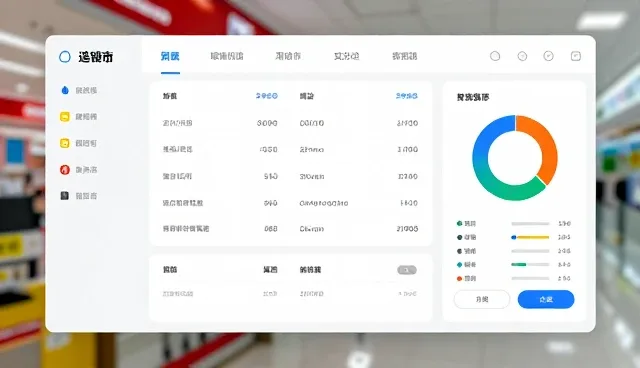Switch to the gray tab beside the active tab
Image resolution: width=640 pixels, height=368 pixels.
[227, 56]
